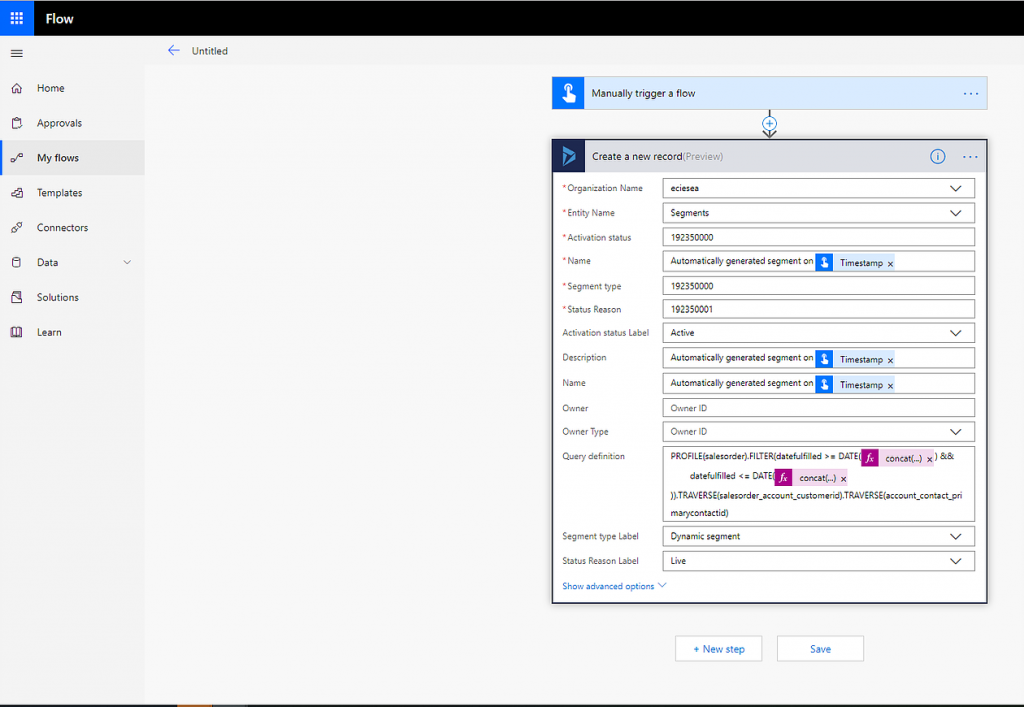Expand Show advanced options
This screenshot has width=1024, height=707.
coord(614,586)
